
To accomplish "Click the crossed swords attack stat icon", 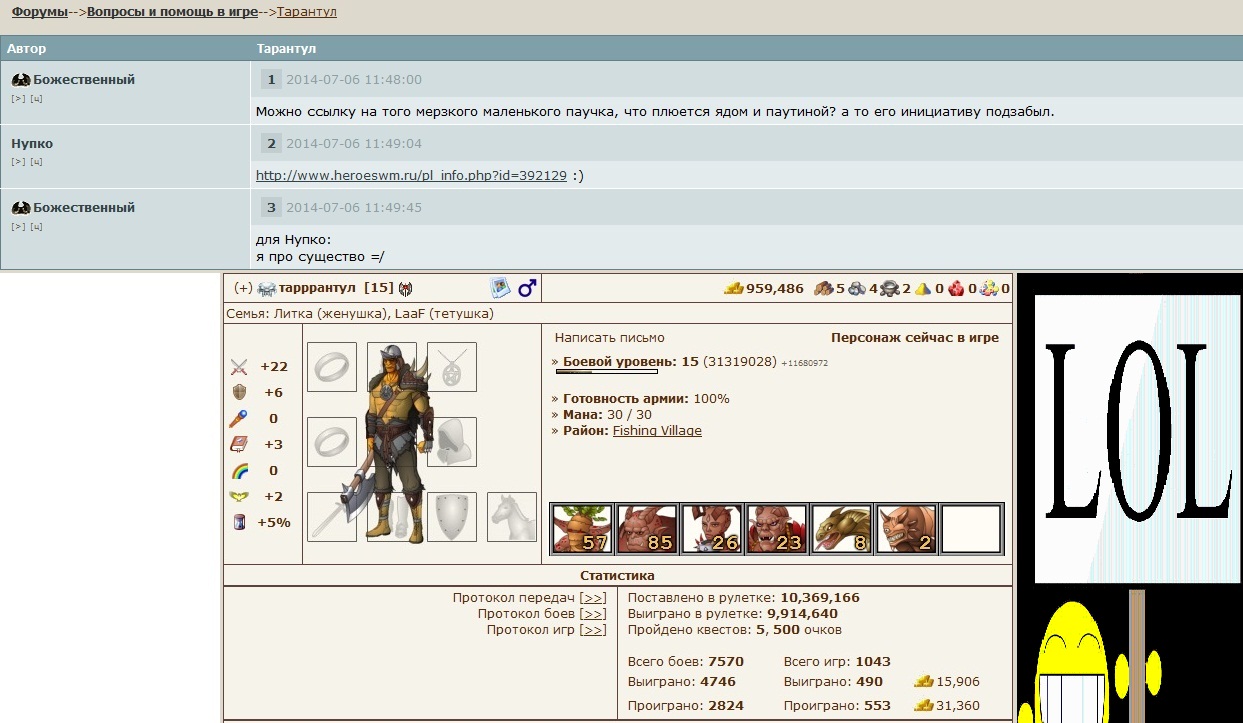I will tap(239, 367).
